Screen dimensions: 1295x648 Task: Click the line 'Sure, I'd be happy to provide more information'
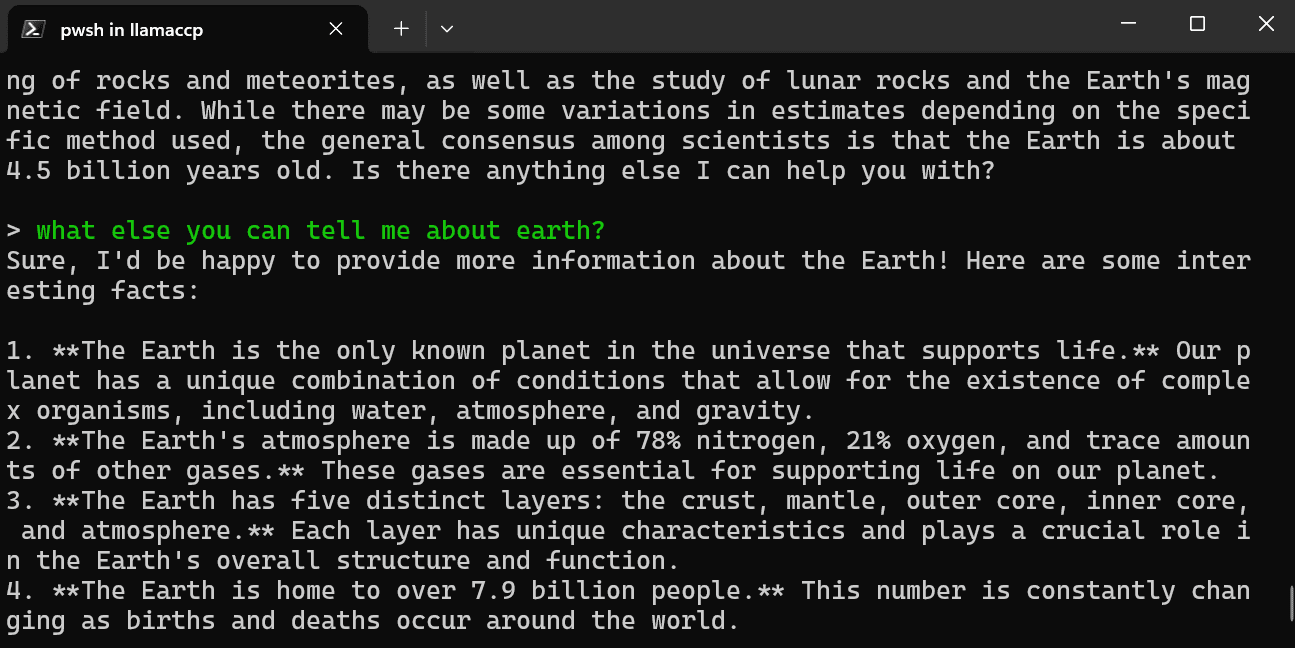tap(628, 261)
